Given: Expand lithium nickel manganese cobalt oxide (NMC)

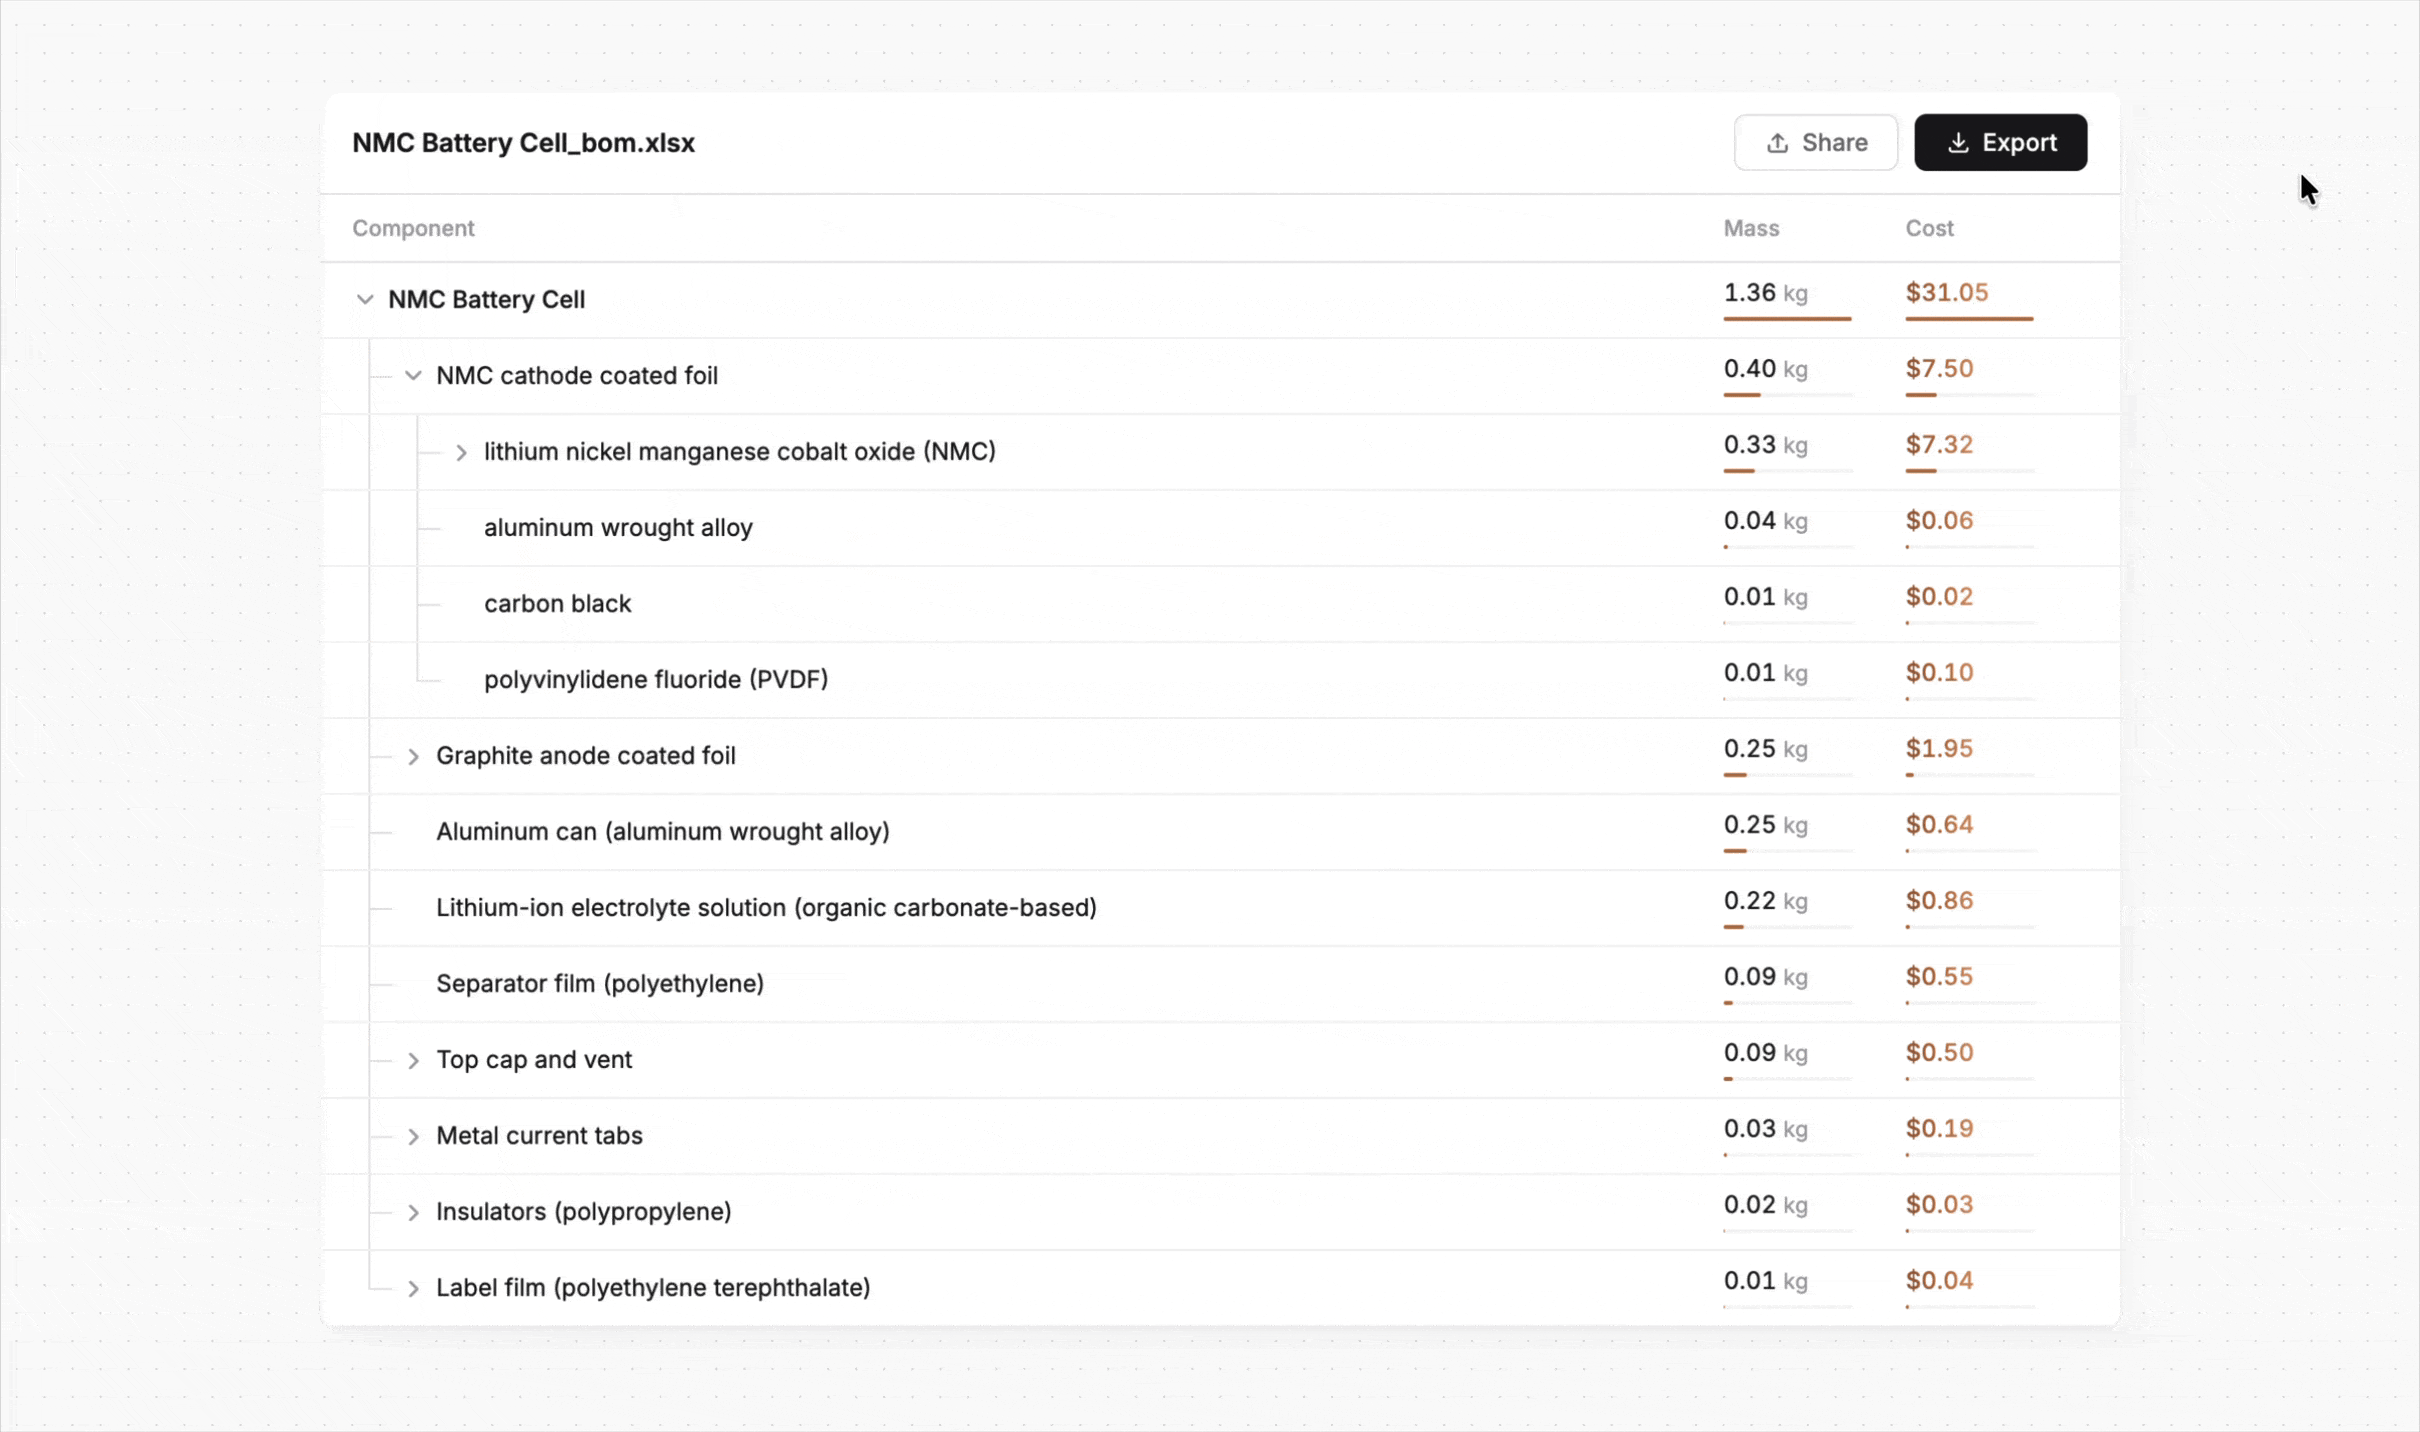Looking at the screenshot, I should [x=461, y=452].
